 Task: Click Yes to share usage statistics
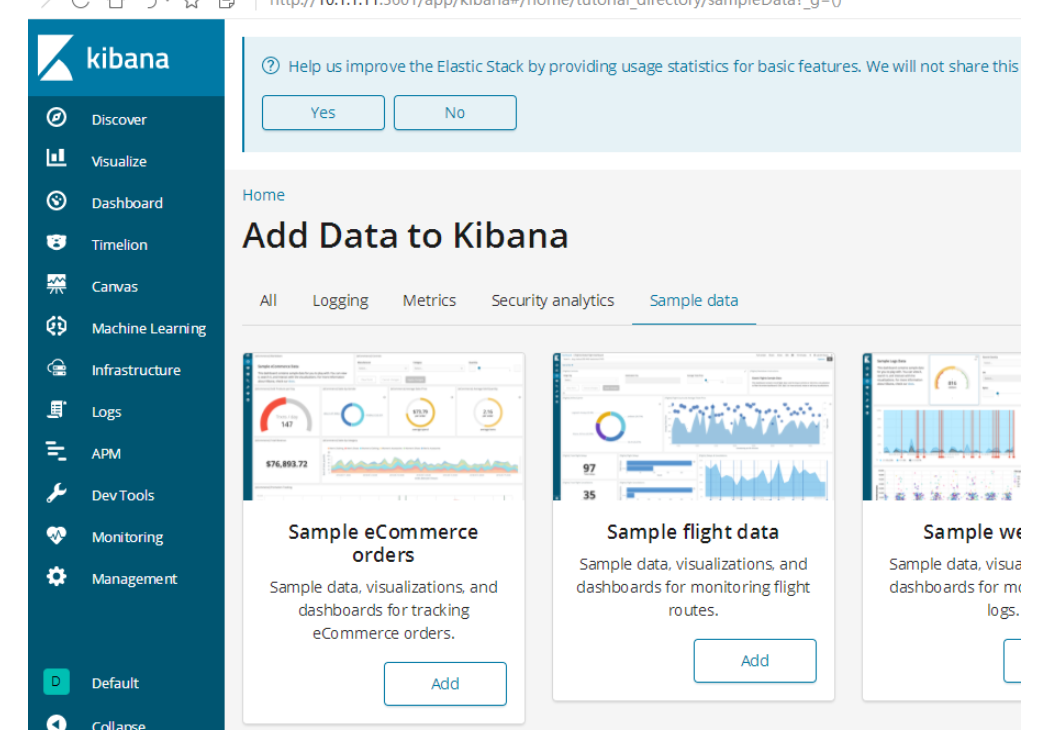click(x=323, y=113)
